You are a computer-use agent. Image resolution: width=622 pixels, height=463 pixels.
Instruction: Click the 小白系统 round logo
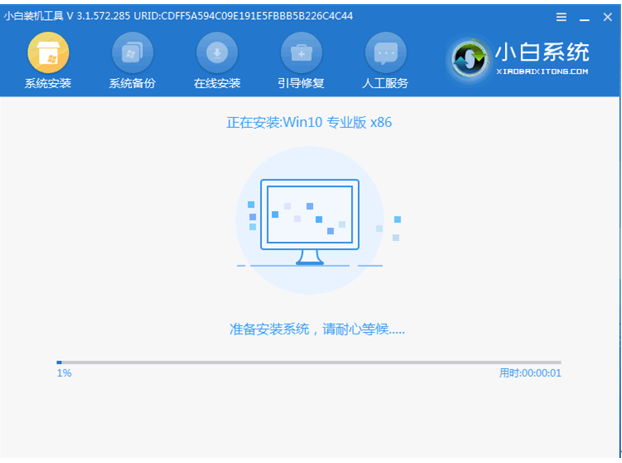pyautogui.click(x=474, y=58)
